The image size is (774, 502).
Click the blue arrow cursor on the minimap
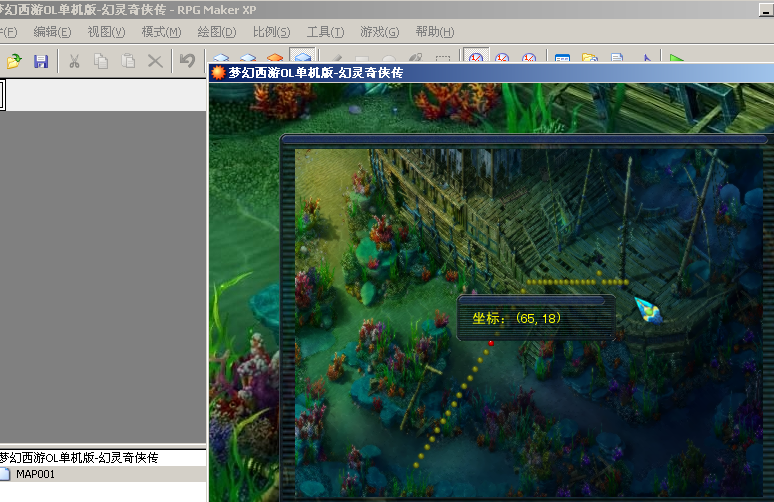click(648, 310)
